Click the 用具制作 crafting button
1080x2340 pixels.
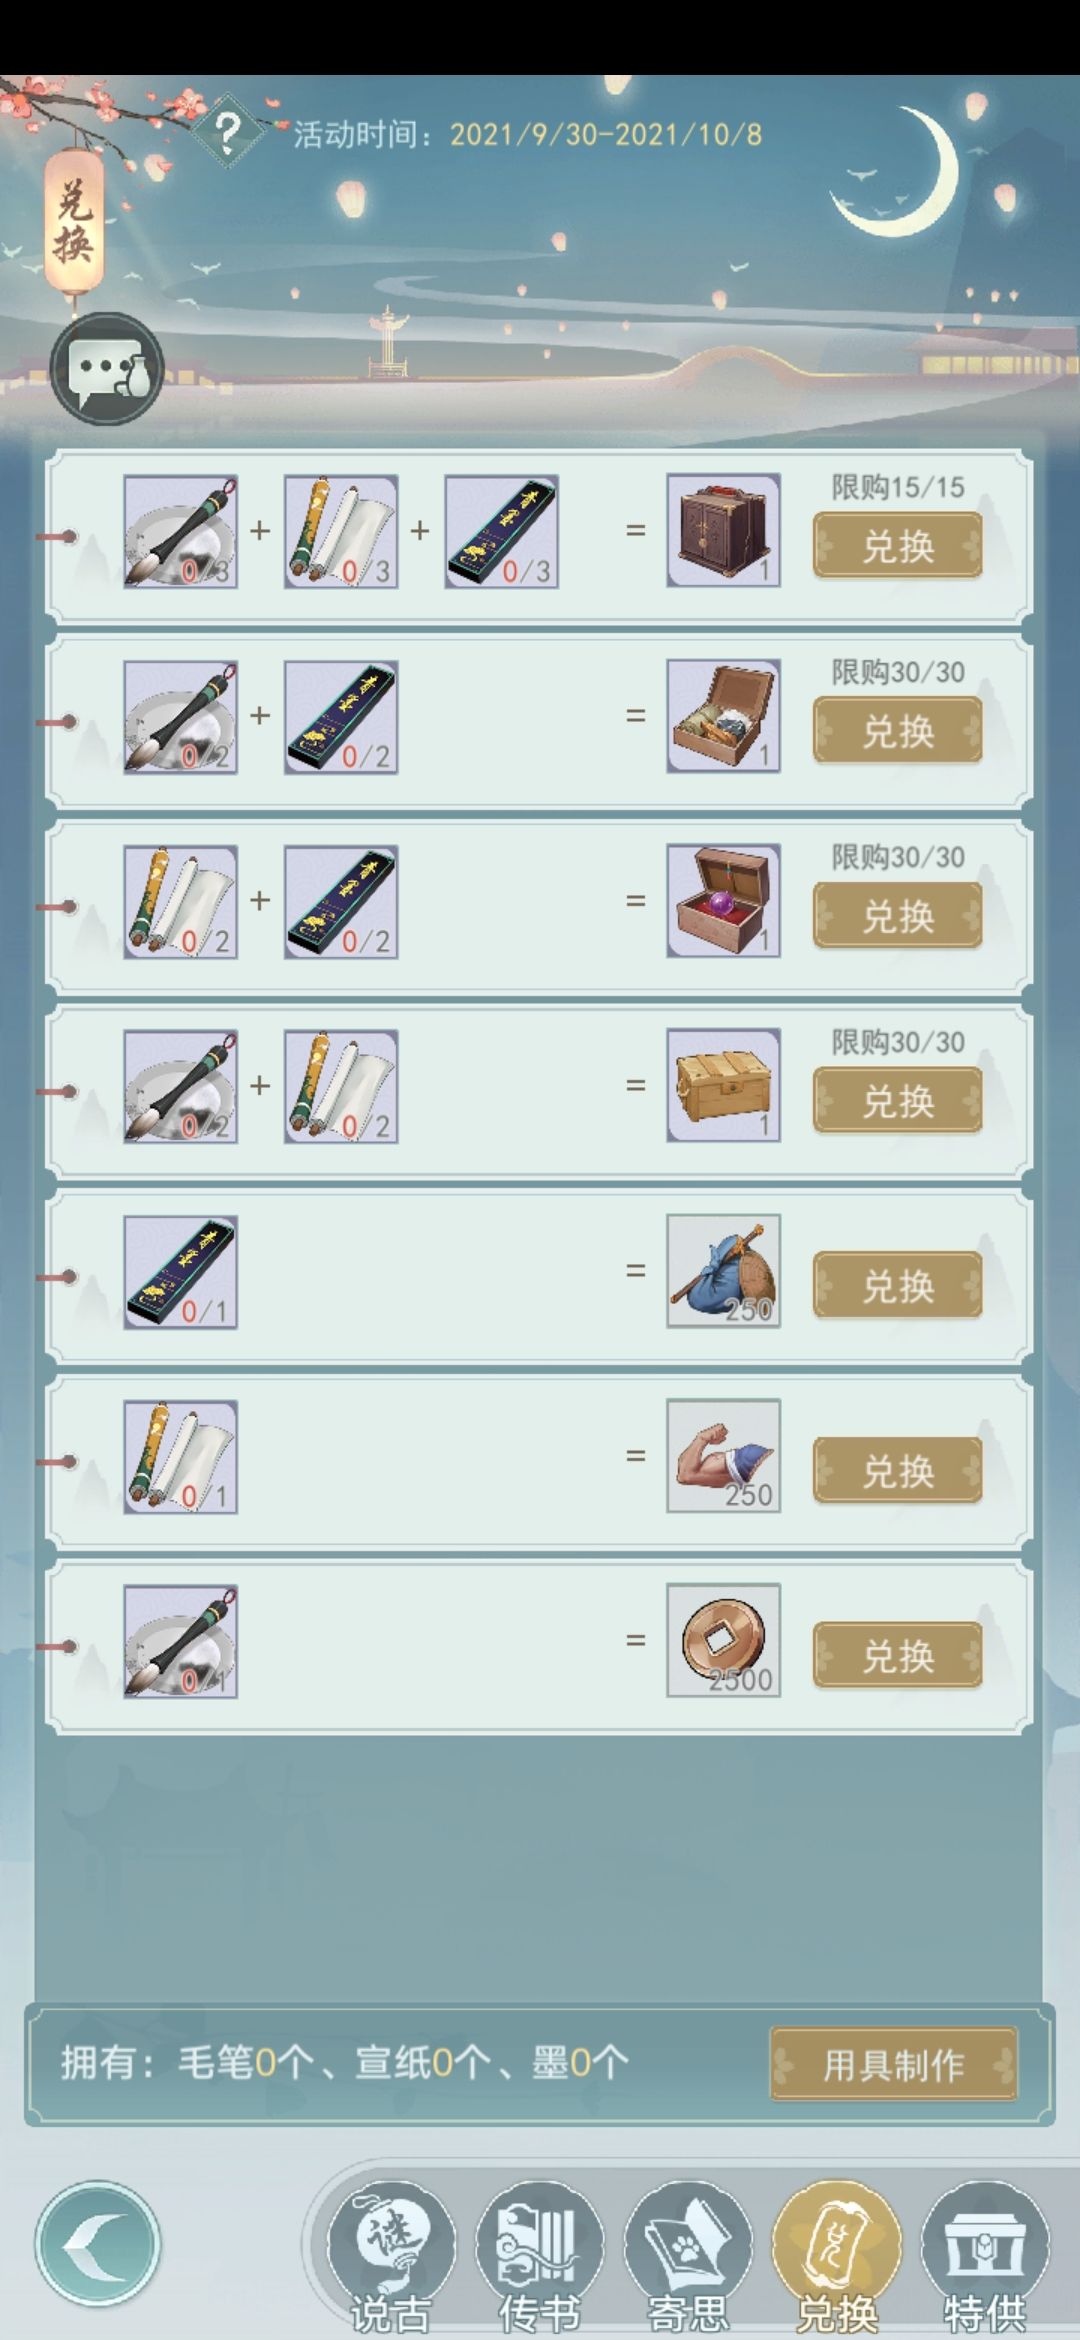click(x=894, y=2063)
